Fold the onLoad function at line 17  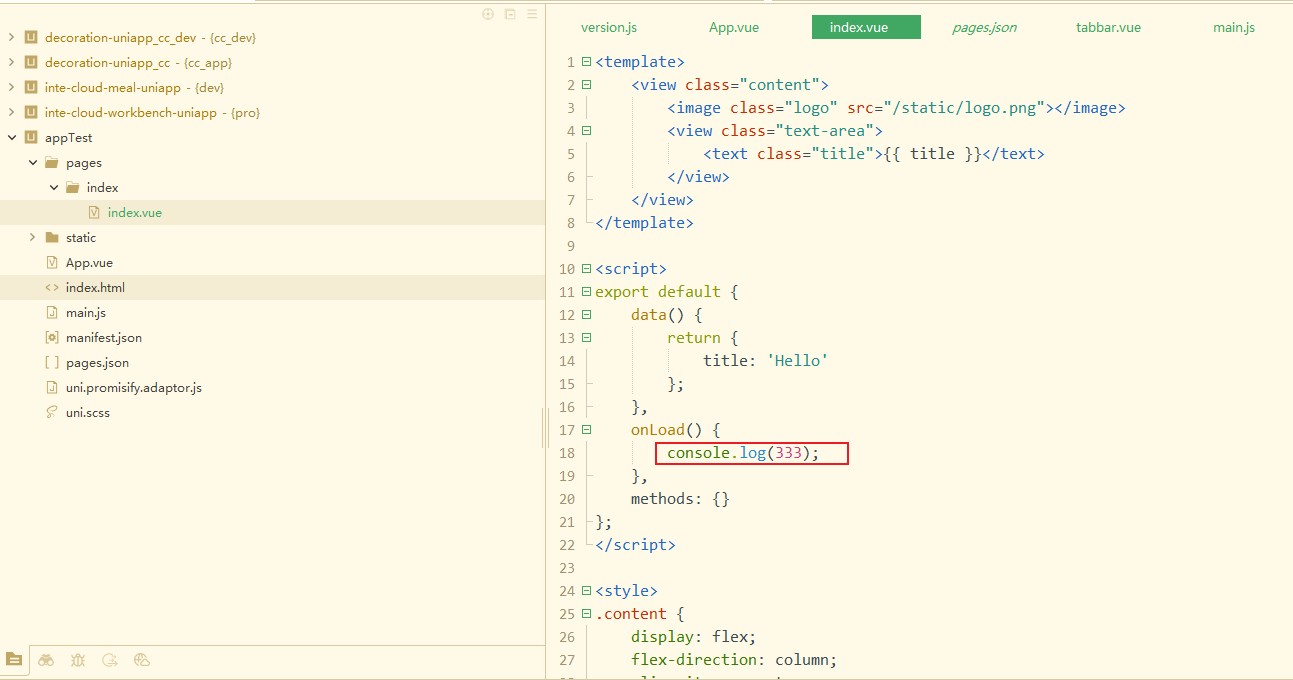pos(586,430)
